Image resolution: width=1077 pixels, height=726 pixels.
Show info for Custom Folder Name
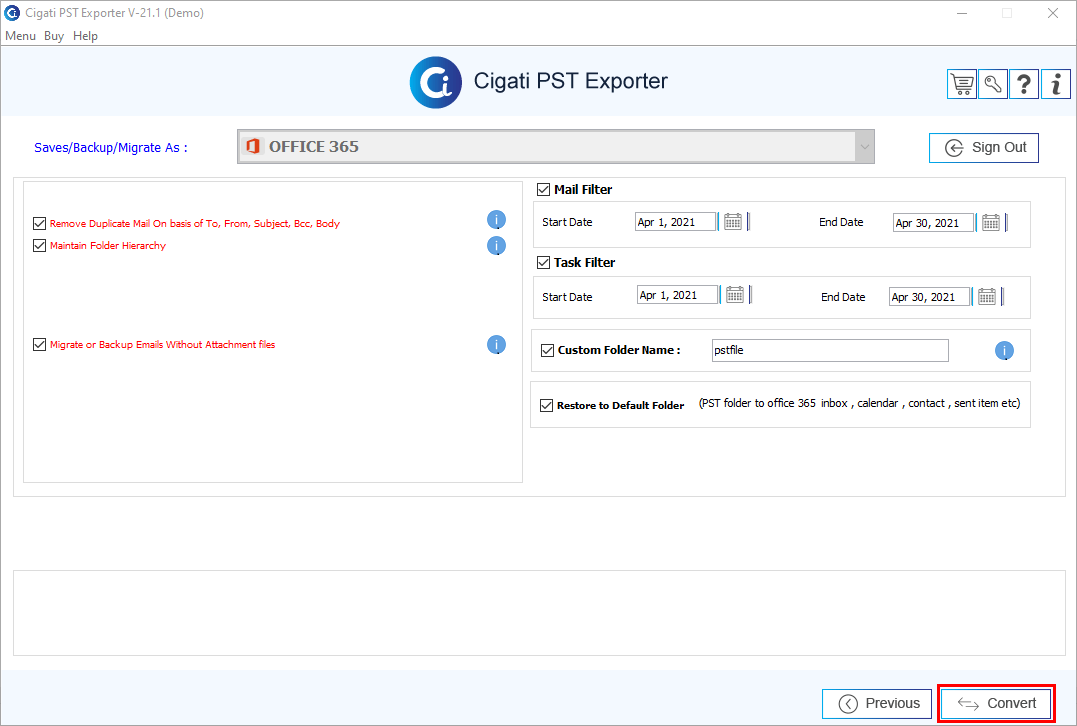coord(1004,351)
